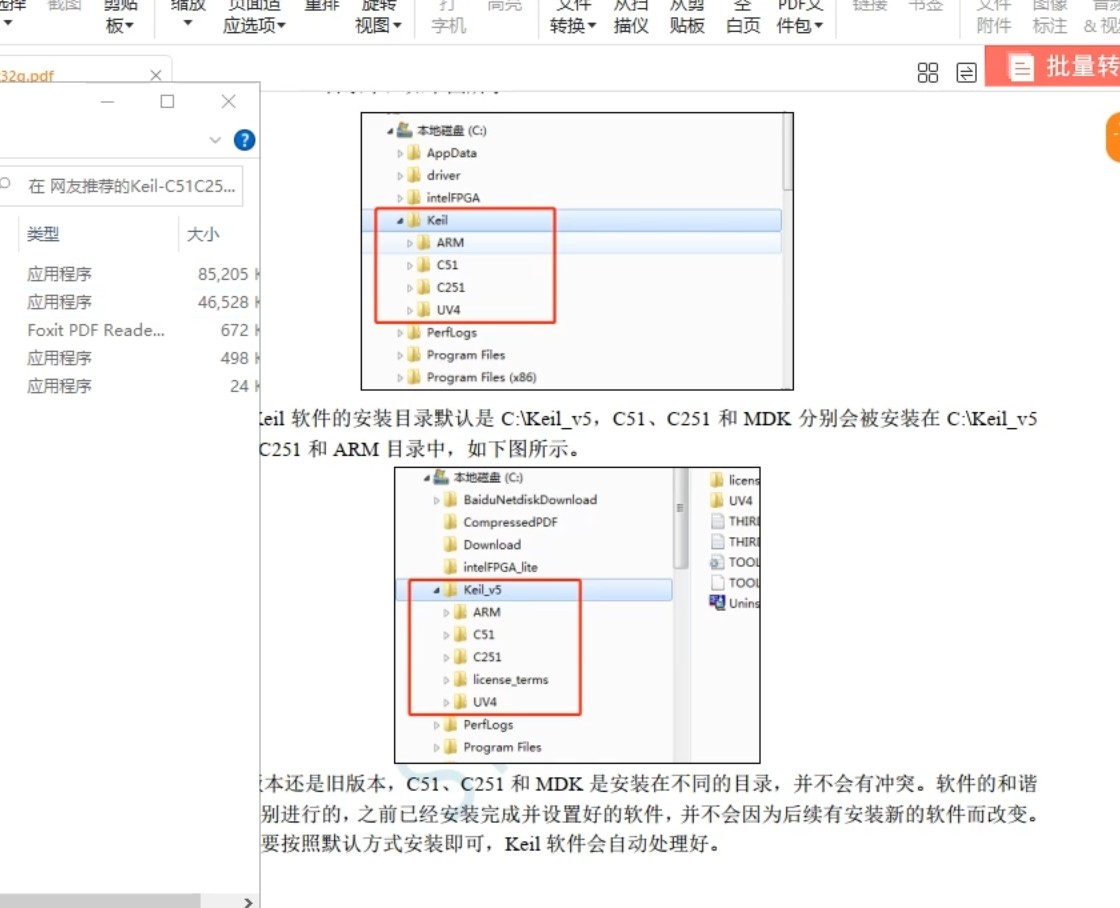Click the four-squares thumbnail grid icon
The image size is (1120, 908).
pyautogui.click(x=927, y=72)
